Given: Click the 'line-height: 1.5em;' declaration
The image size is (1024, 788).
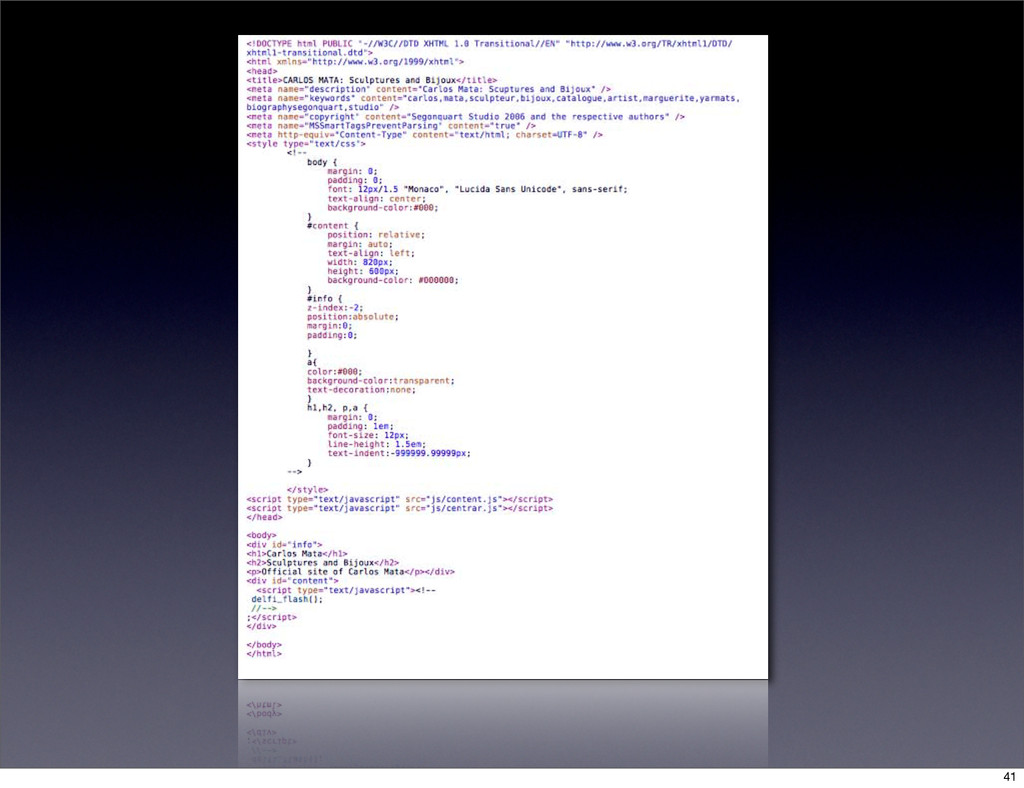Looking at the screenshot, I should (377, 445).
